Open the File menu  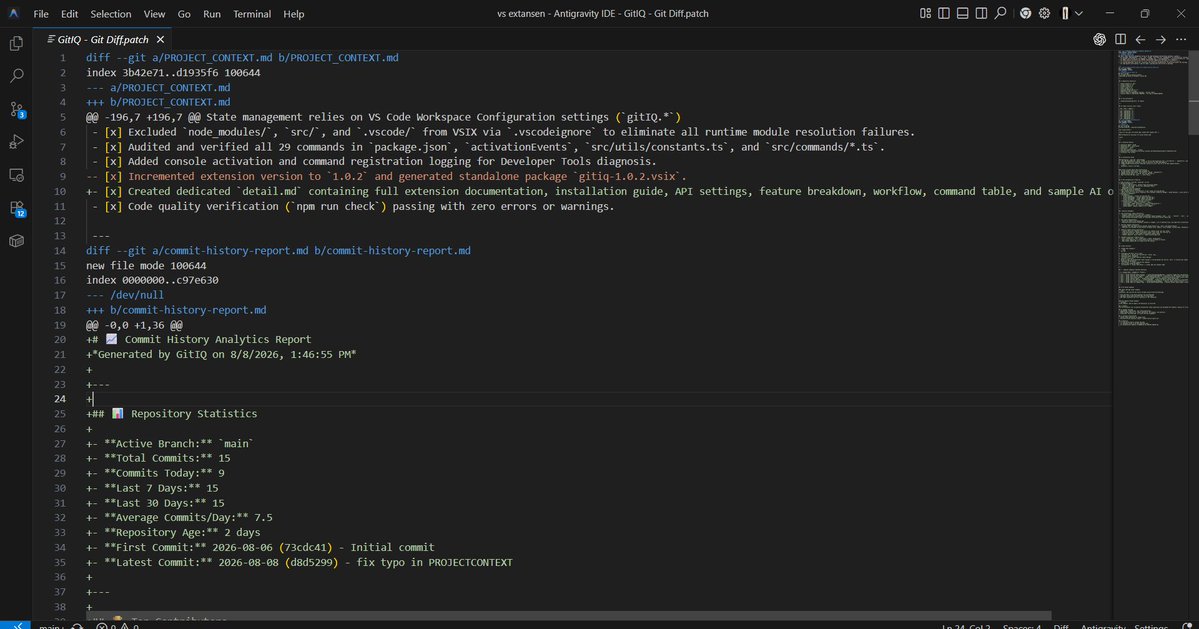click(41, 14)
